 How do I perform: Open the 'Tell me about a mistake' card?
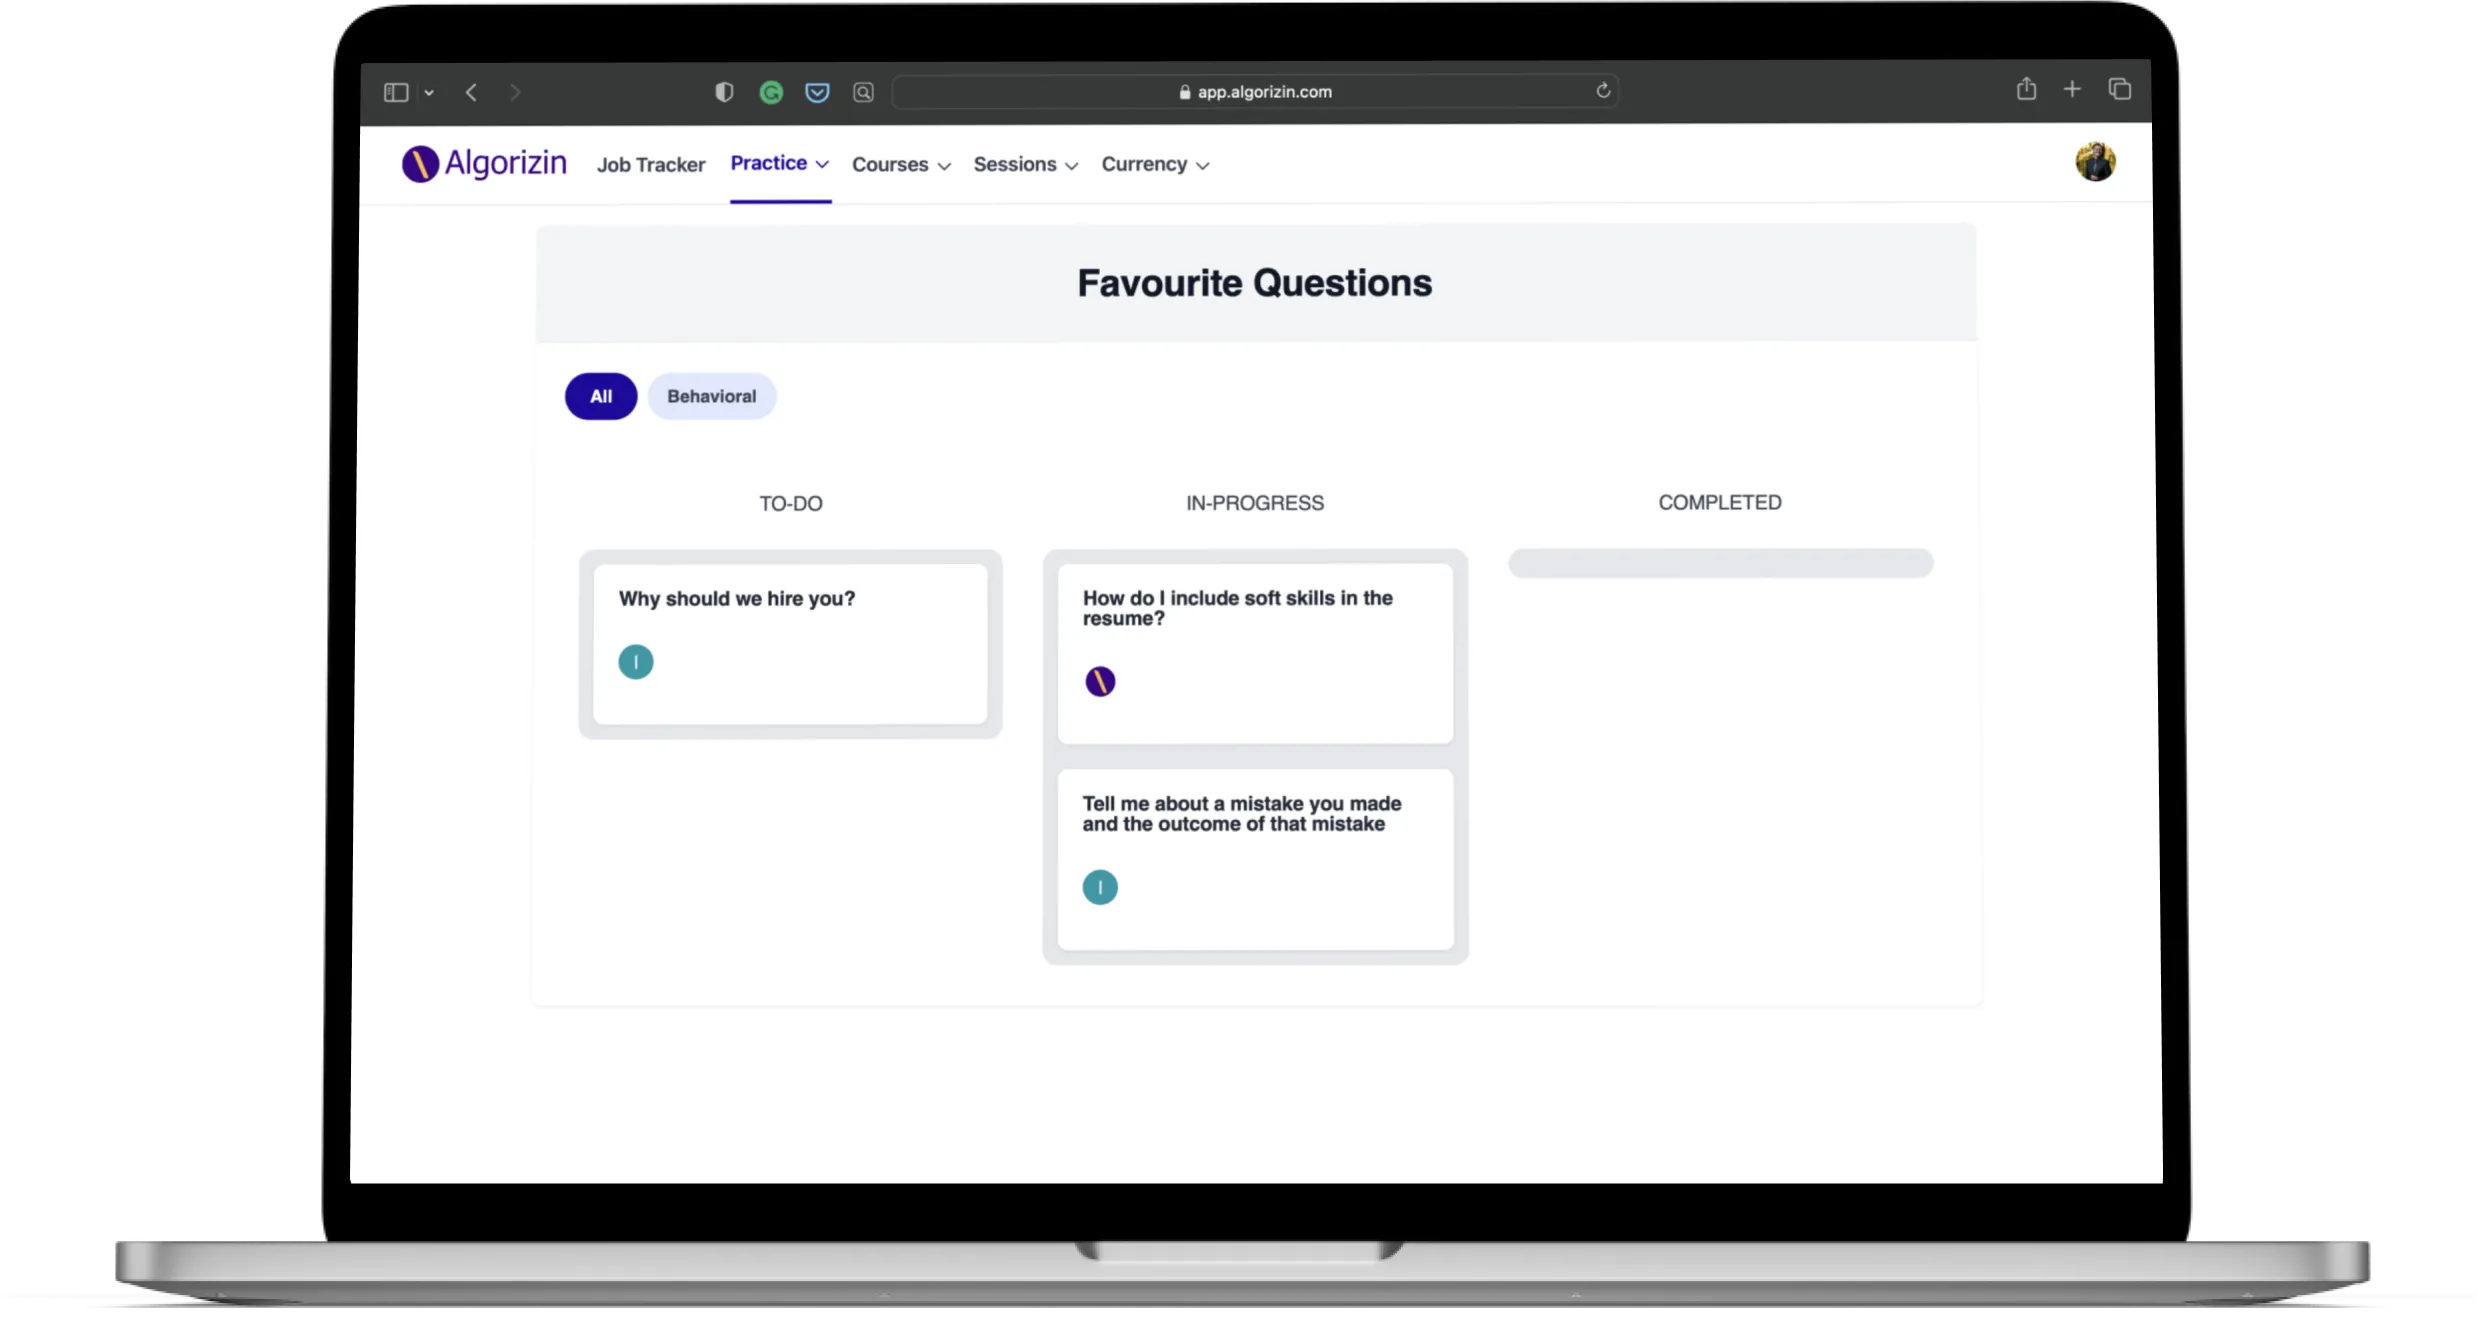click(x=1255, y=859)
